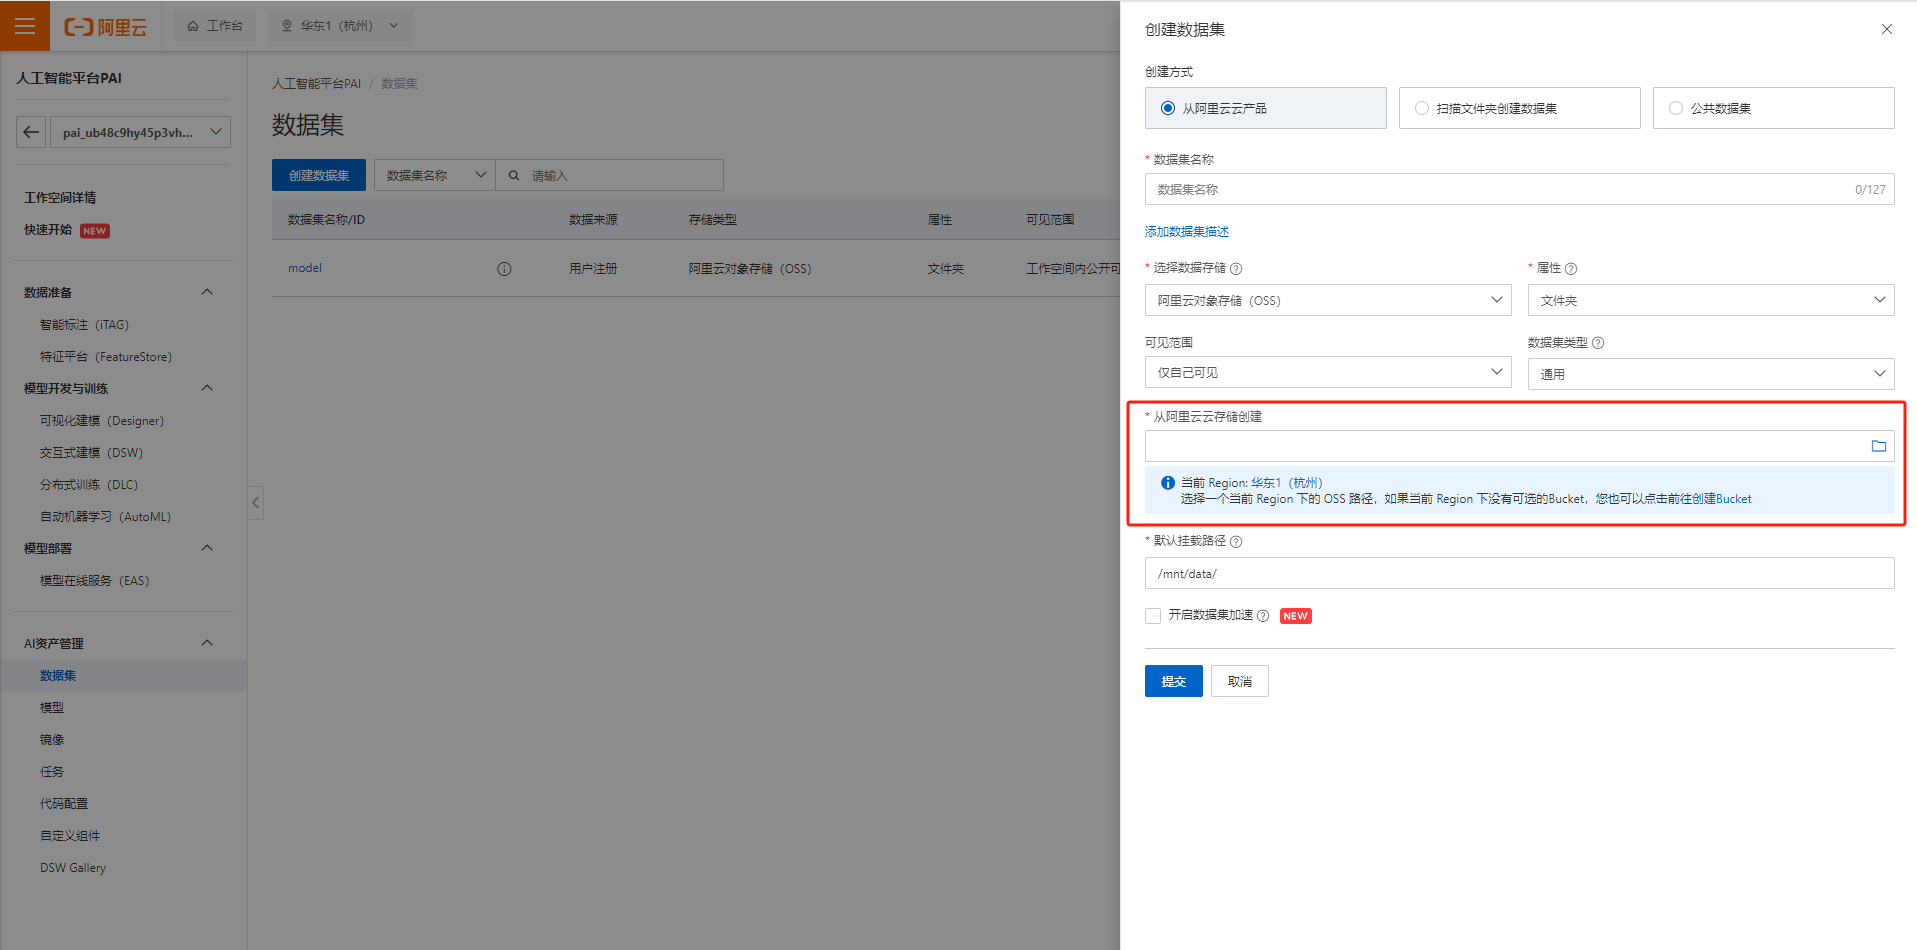Open 特征平台（FeatureStore） in the sidebar
1917x950 pixels.
point(106,357)
